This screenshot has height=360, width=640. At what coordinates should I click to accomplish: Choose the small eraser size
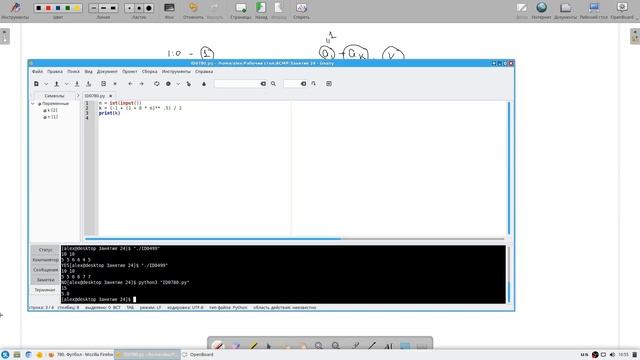(x=129, y=8)
